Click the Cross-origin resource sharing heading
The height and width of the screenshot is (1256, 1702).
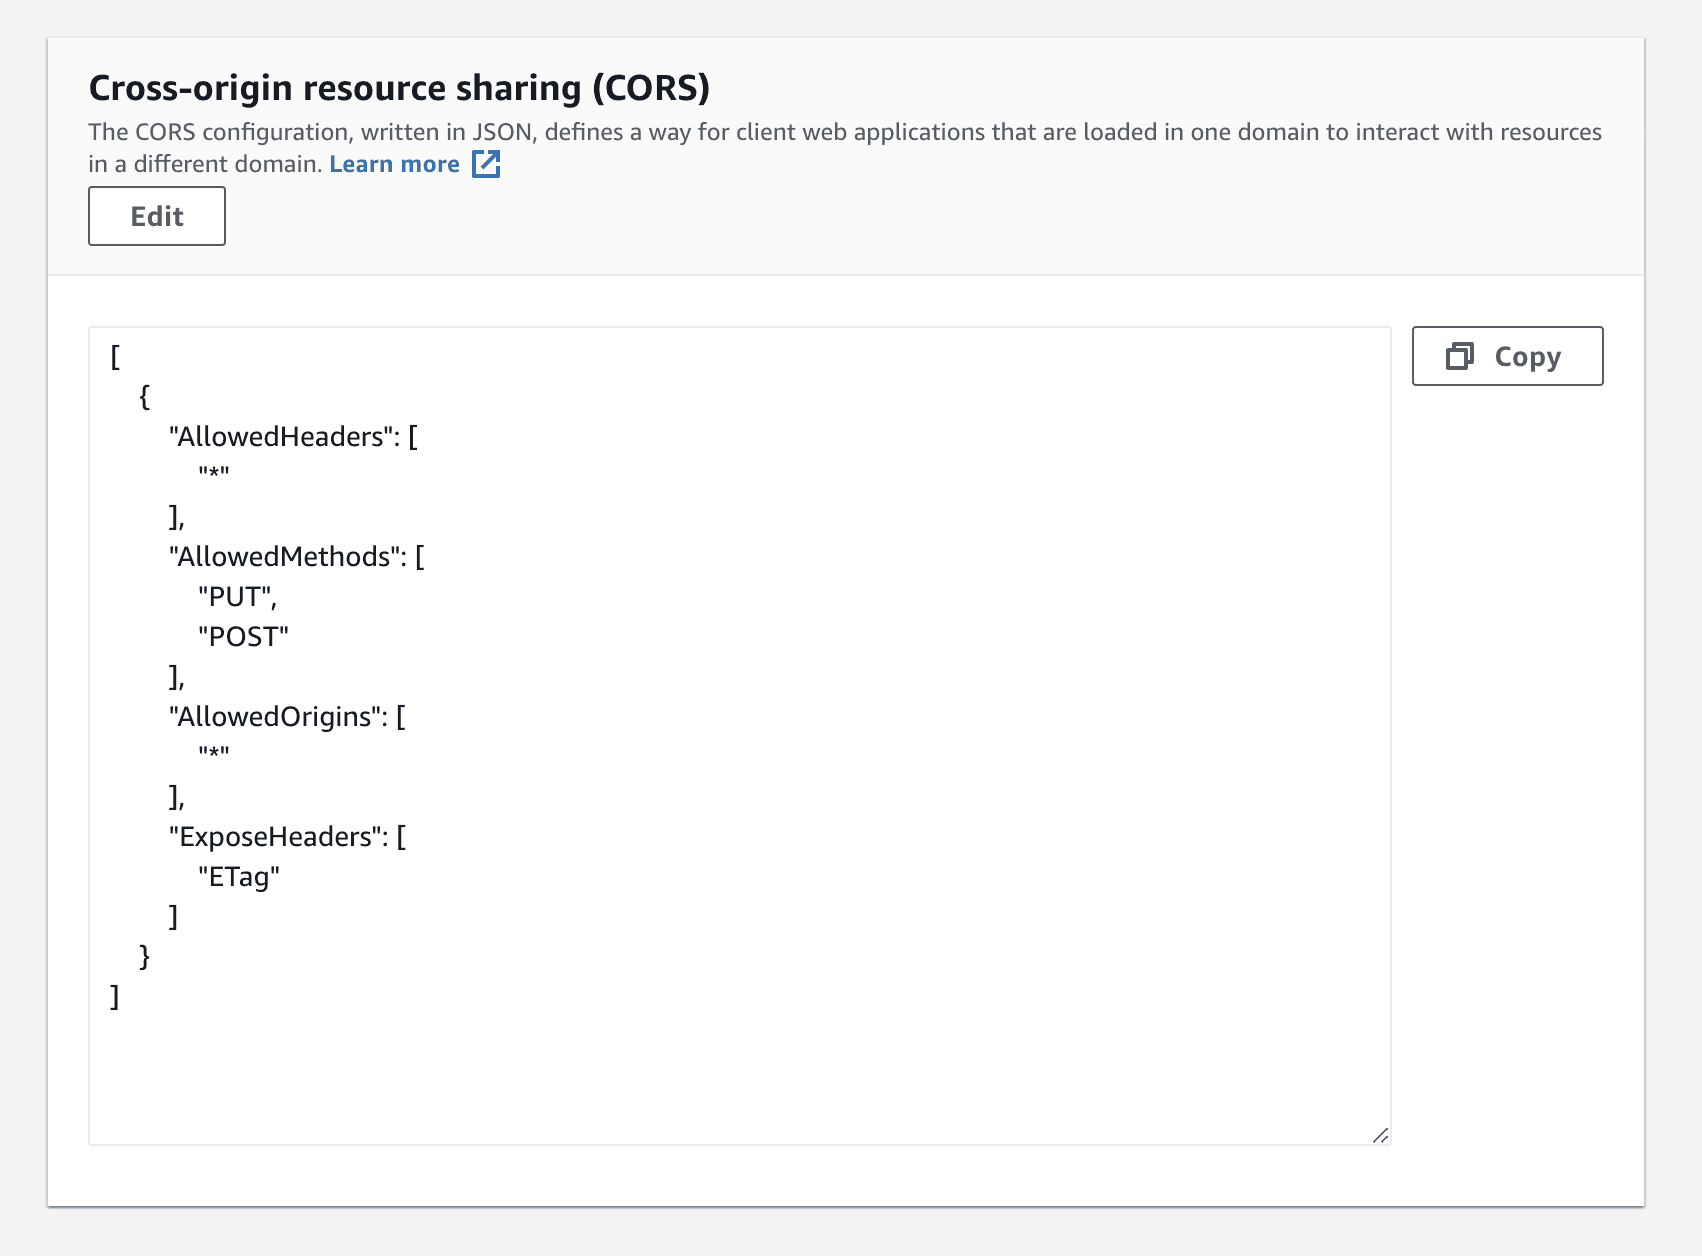click(399, 88)
